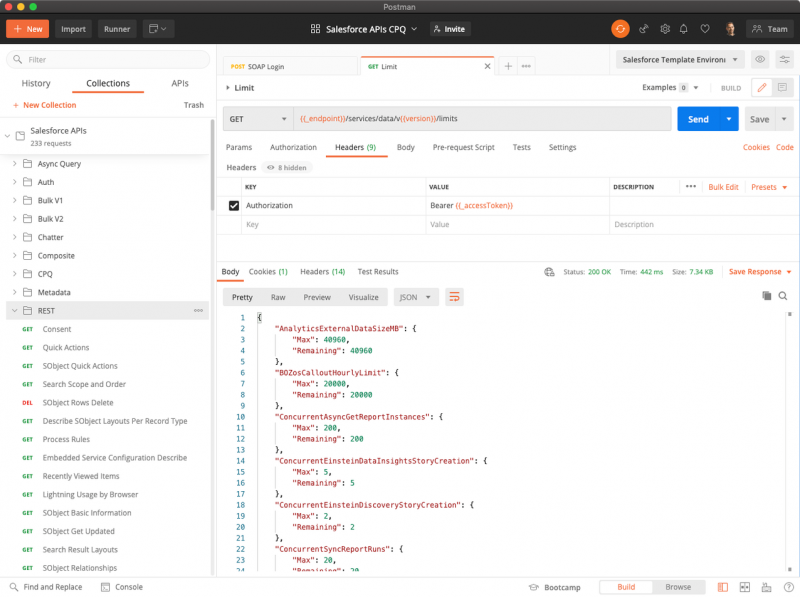Screen dimensions: 800x597
Task: Open the environment quick look eye
Action: click(x=760, y=60)
